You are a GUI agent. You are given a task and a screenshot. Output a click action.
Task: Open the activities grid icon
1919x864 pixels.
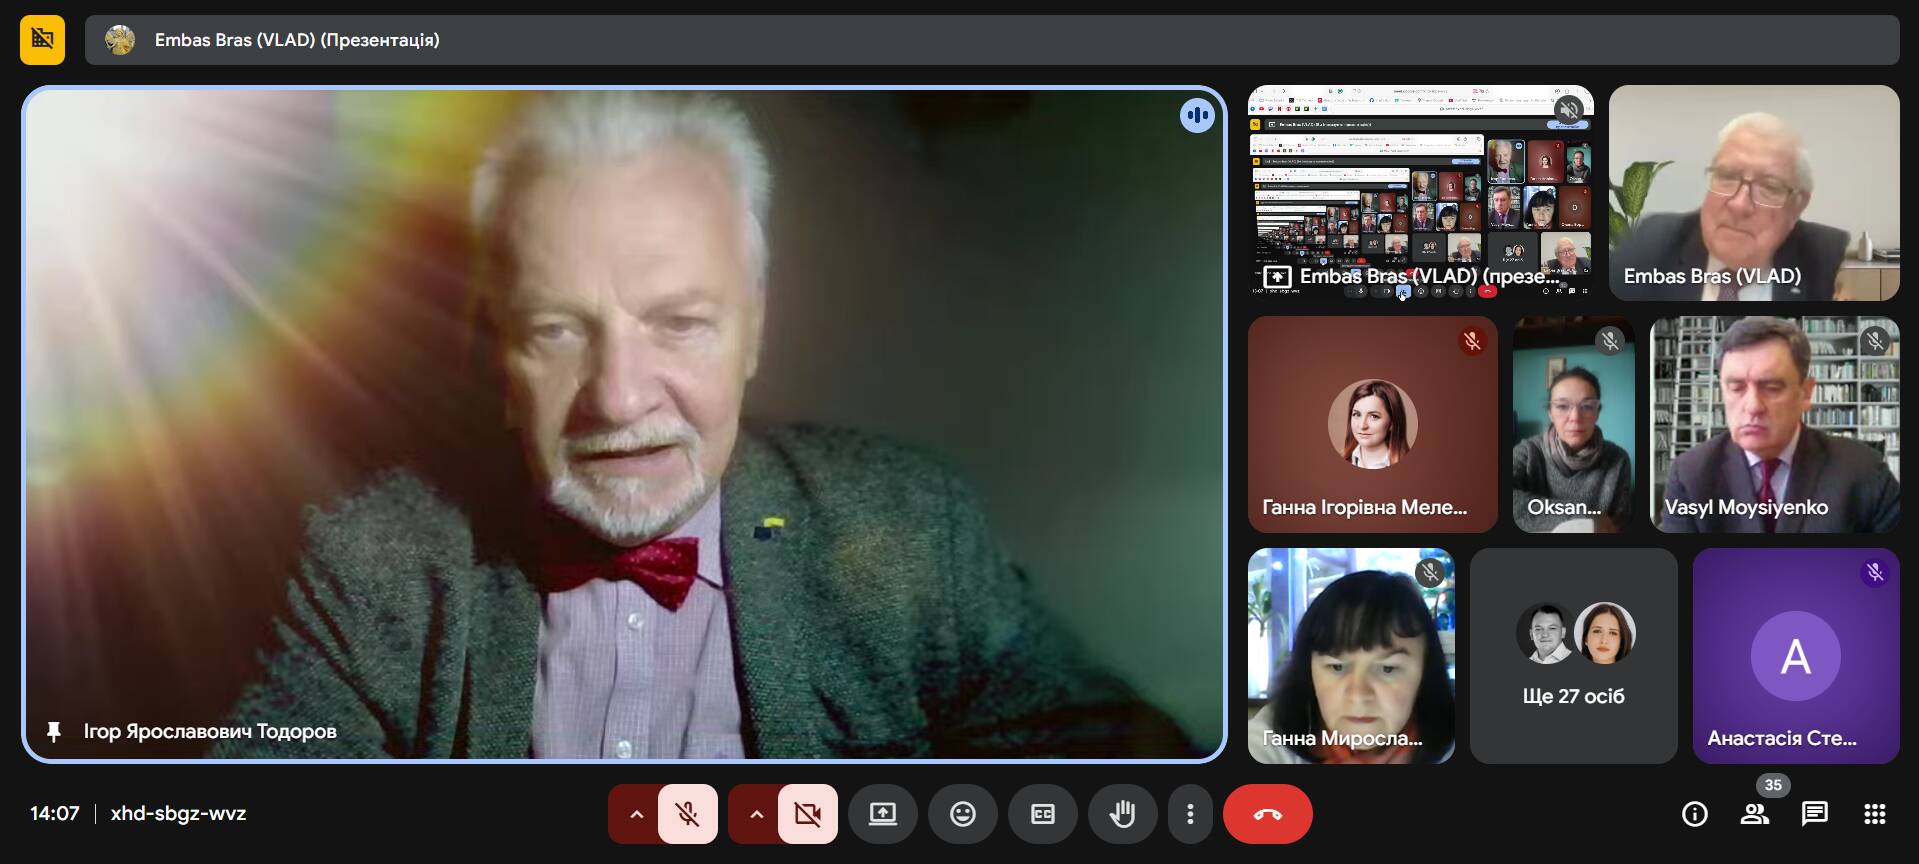[1874, 814]
